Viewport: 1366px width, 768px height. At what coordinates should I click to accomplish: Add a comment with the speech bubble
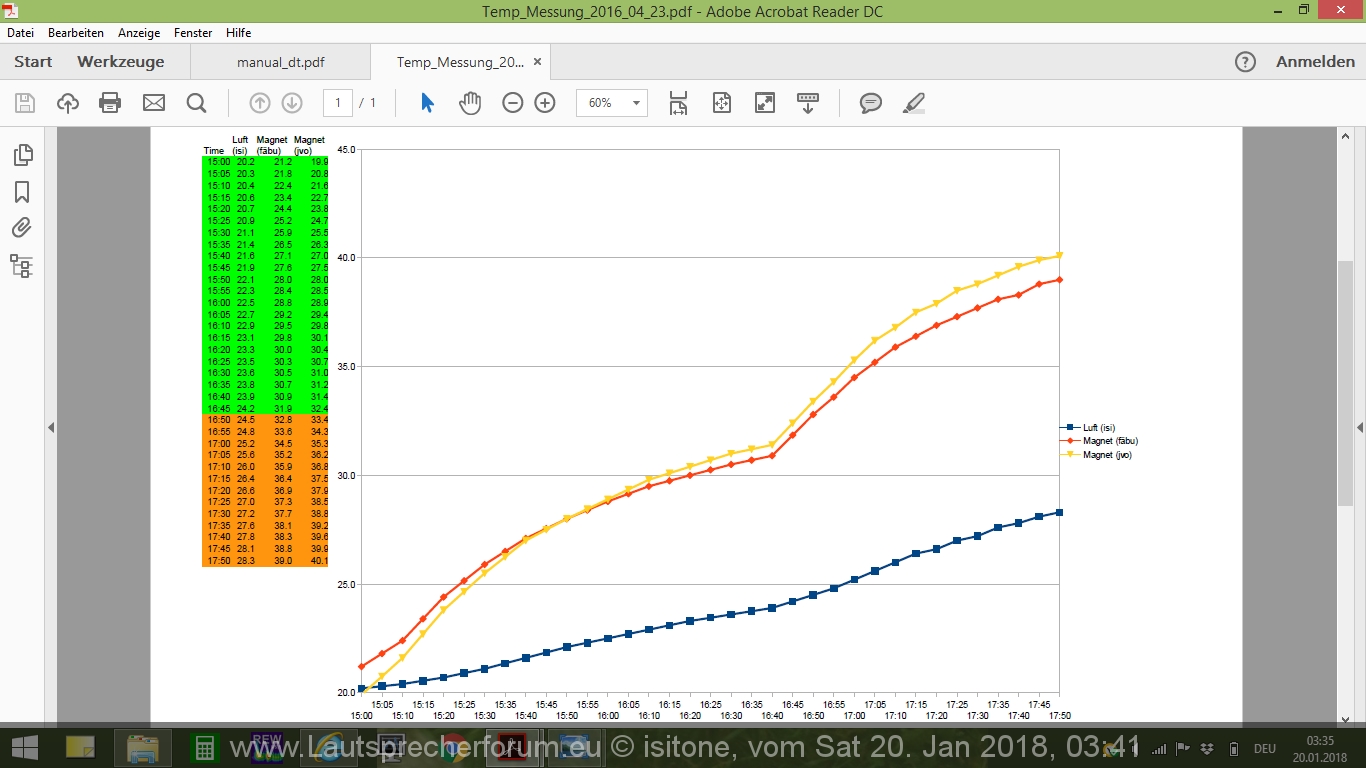click(871, 103)
